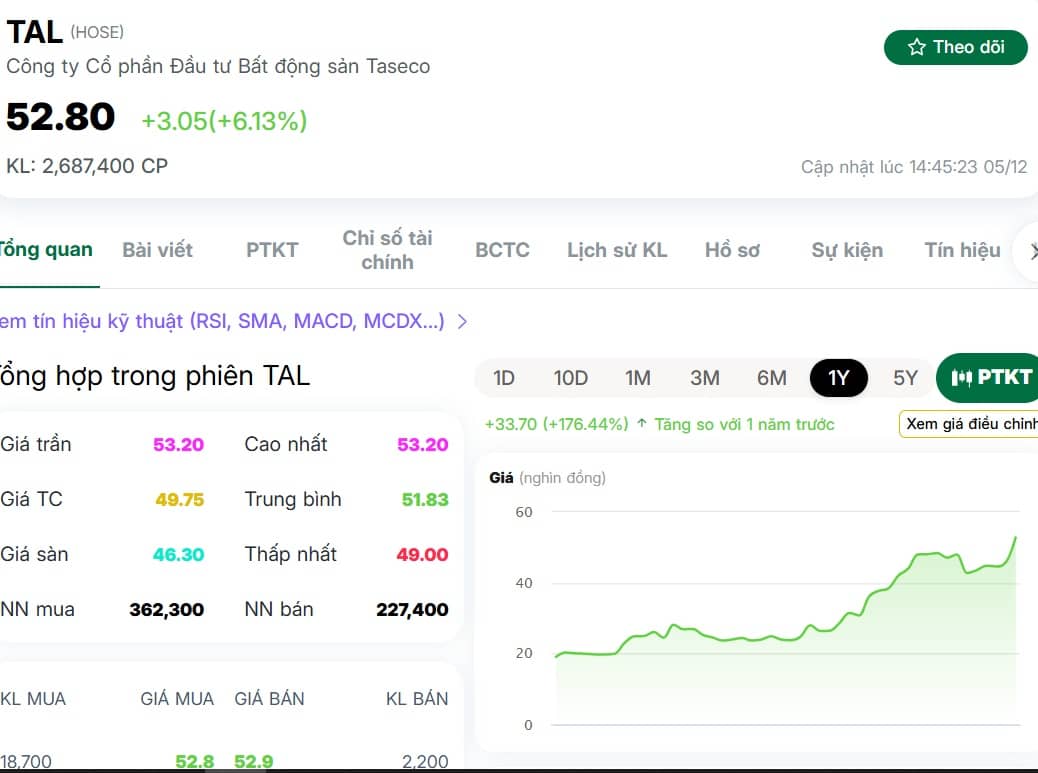Click the GIÁ BÁN value 52.9

pyautogui.click(x=253, y=760)
